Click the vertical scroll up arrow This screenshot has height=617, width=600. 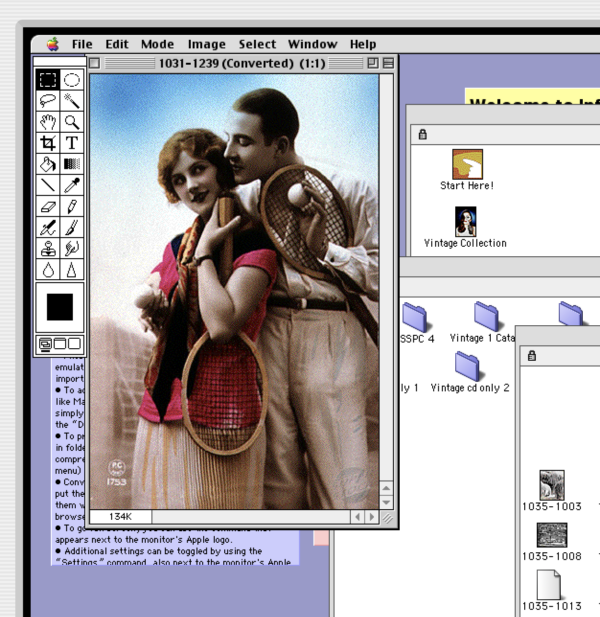click(386, 488)
